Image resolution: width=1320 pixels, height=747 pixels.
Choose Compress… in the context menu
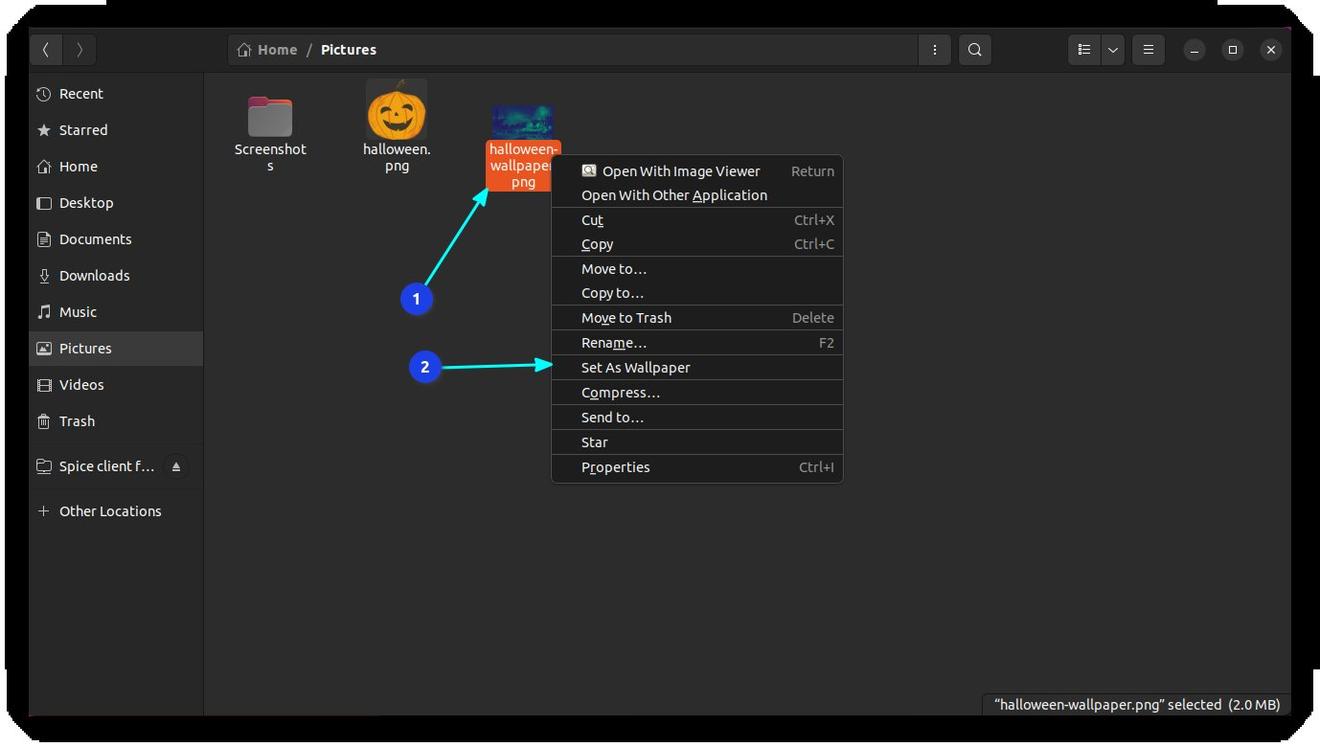point(620,393)
